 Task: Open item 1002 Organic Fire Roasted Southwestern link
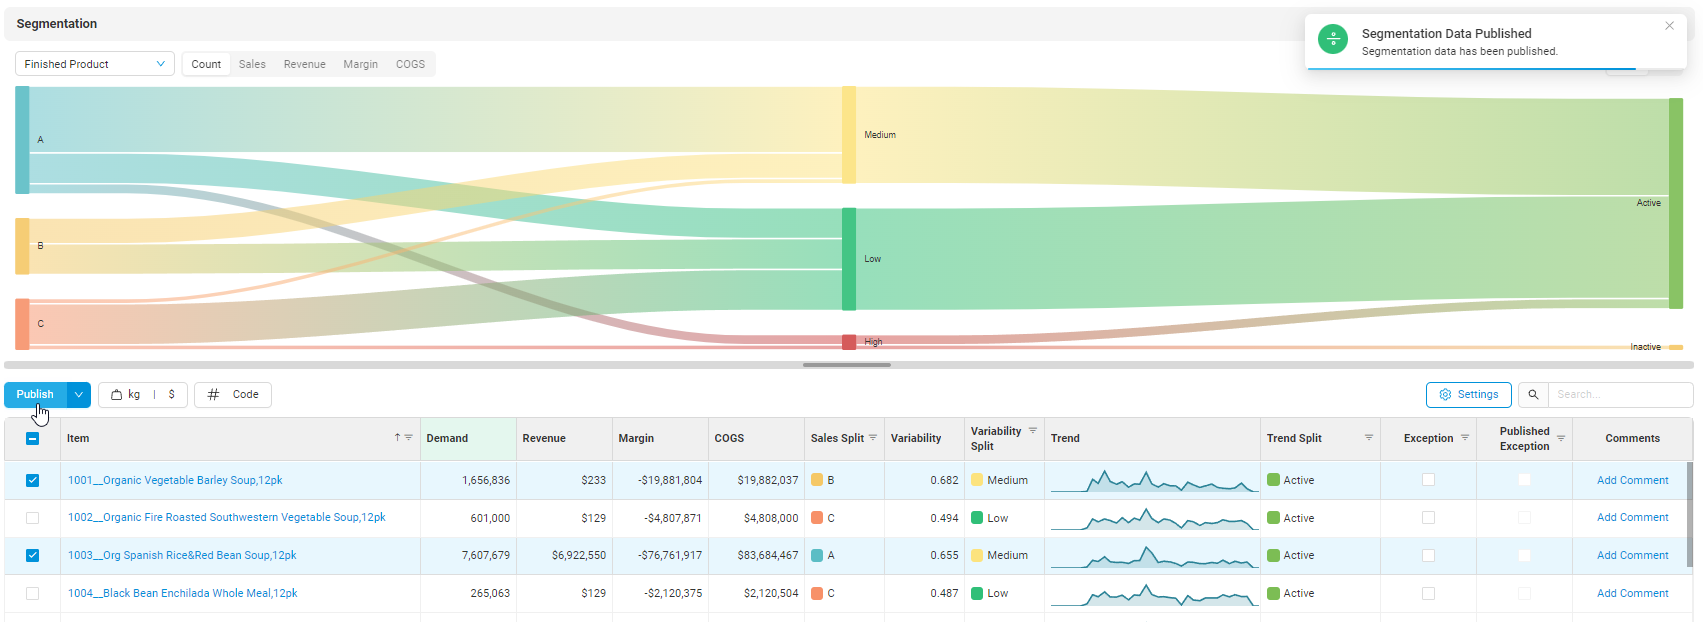pyautogui.click(x=226, y=518)
